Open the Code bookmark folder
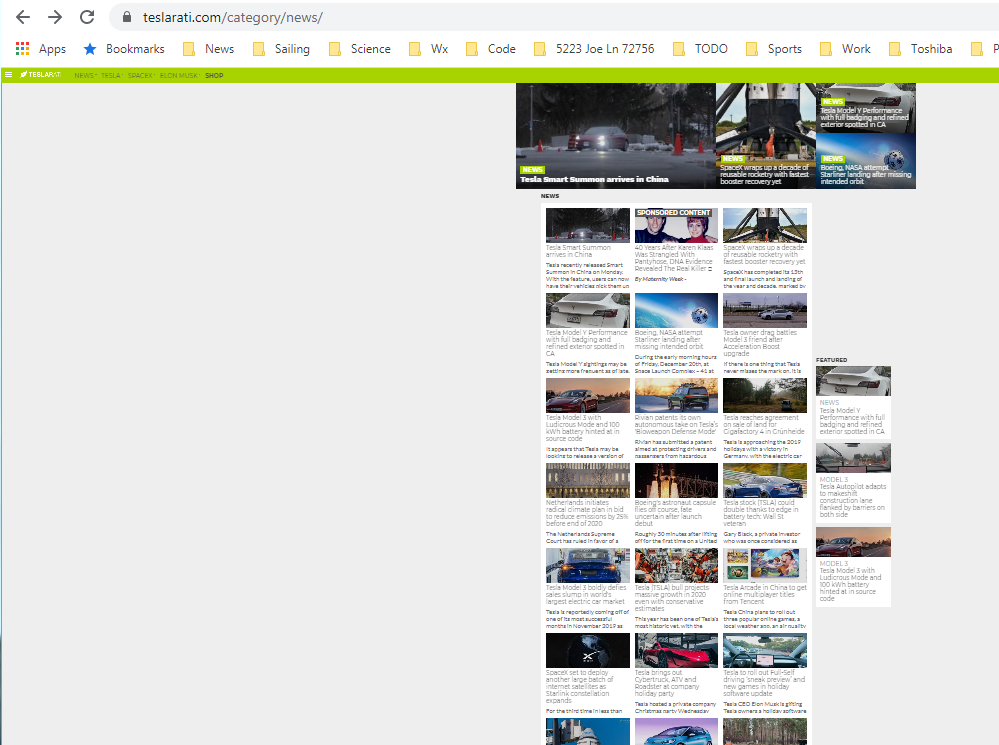Image resolution: width=999 pixels, height=745 pixels. pyautogui.click(x=491, y=49)
